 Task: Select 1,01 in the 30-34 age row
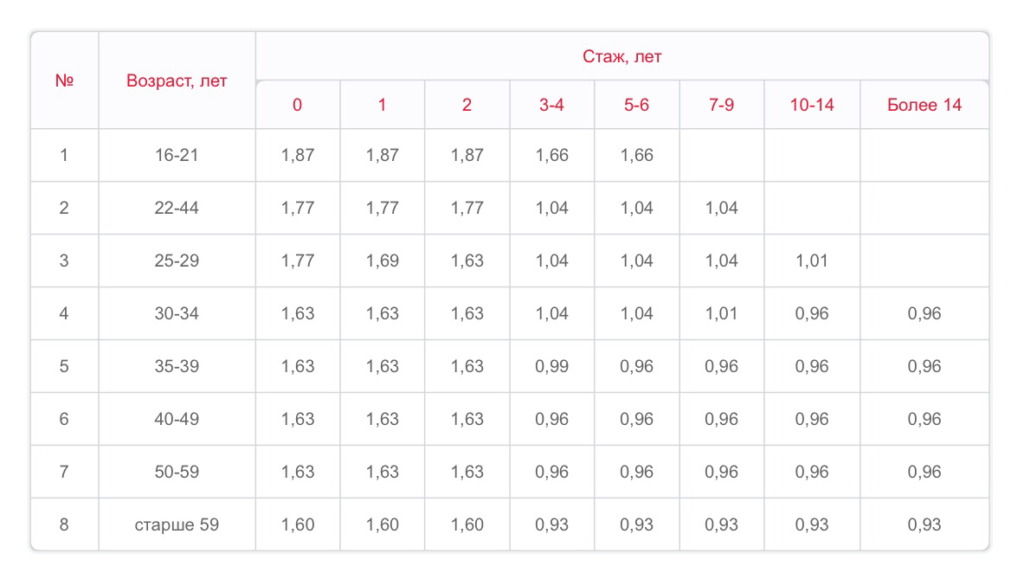tap(721, 313)
